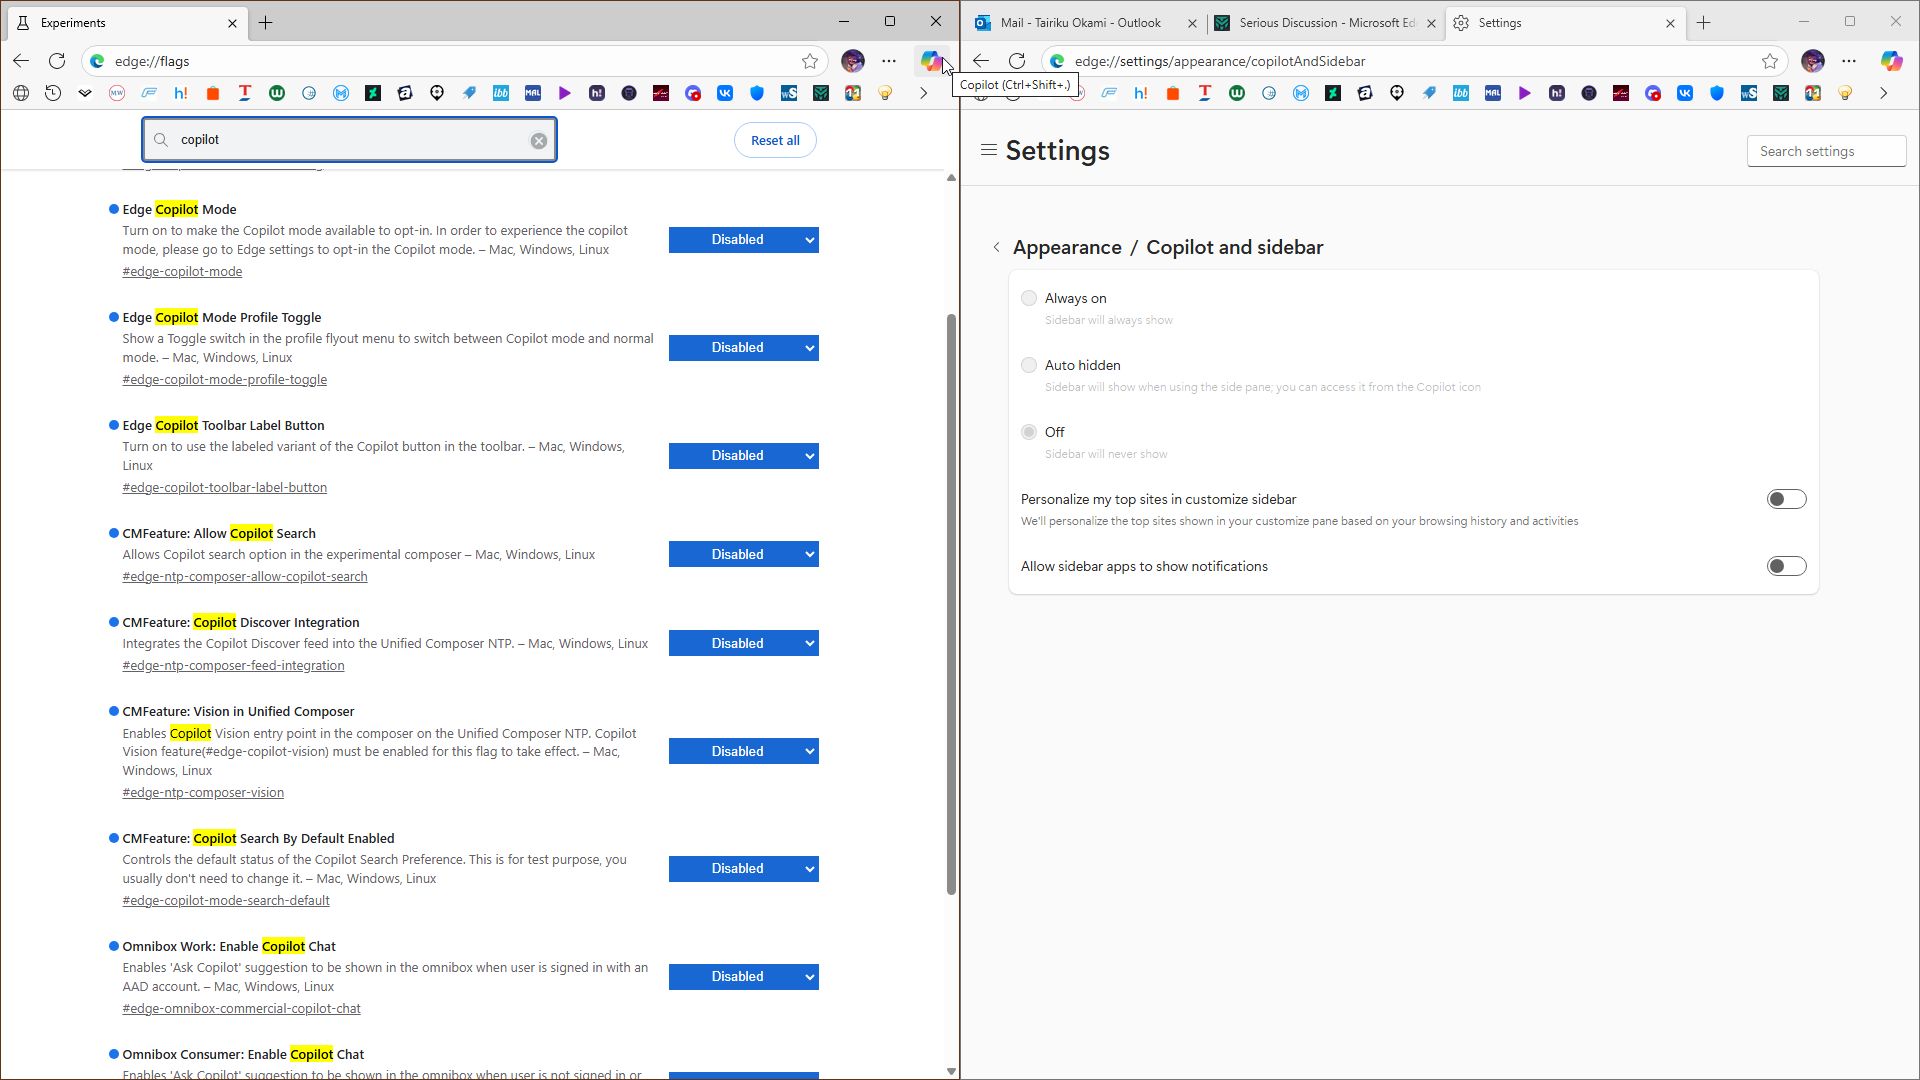
Task: Show more bookmarks via chevron in flags window
Action: [x=924, y=93]
